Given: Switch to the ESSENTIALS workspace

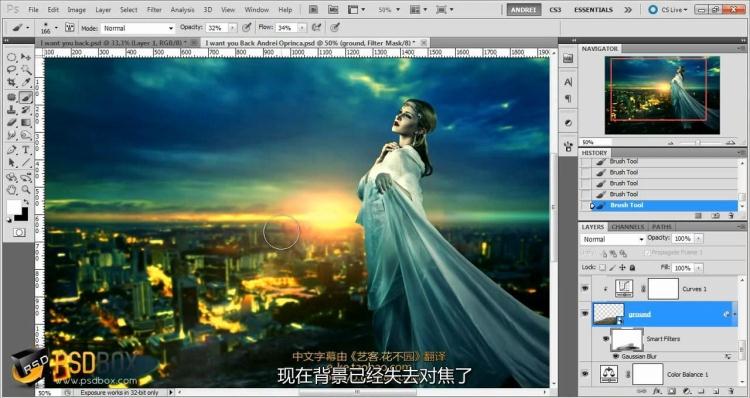Looking at the screenshot, I should point(593,10).
